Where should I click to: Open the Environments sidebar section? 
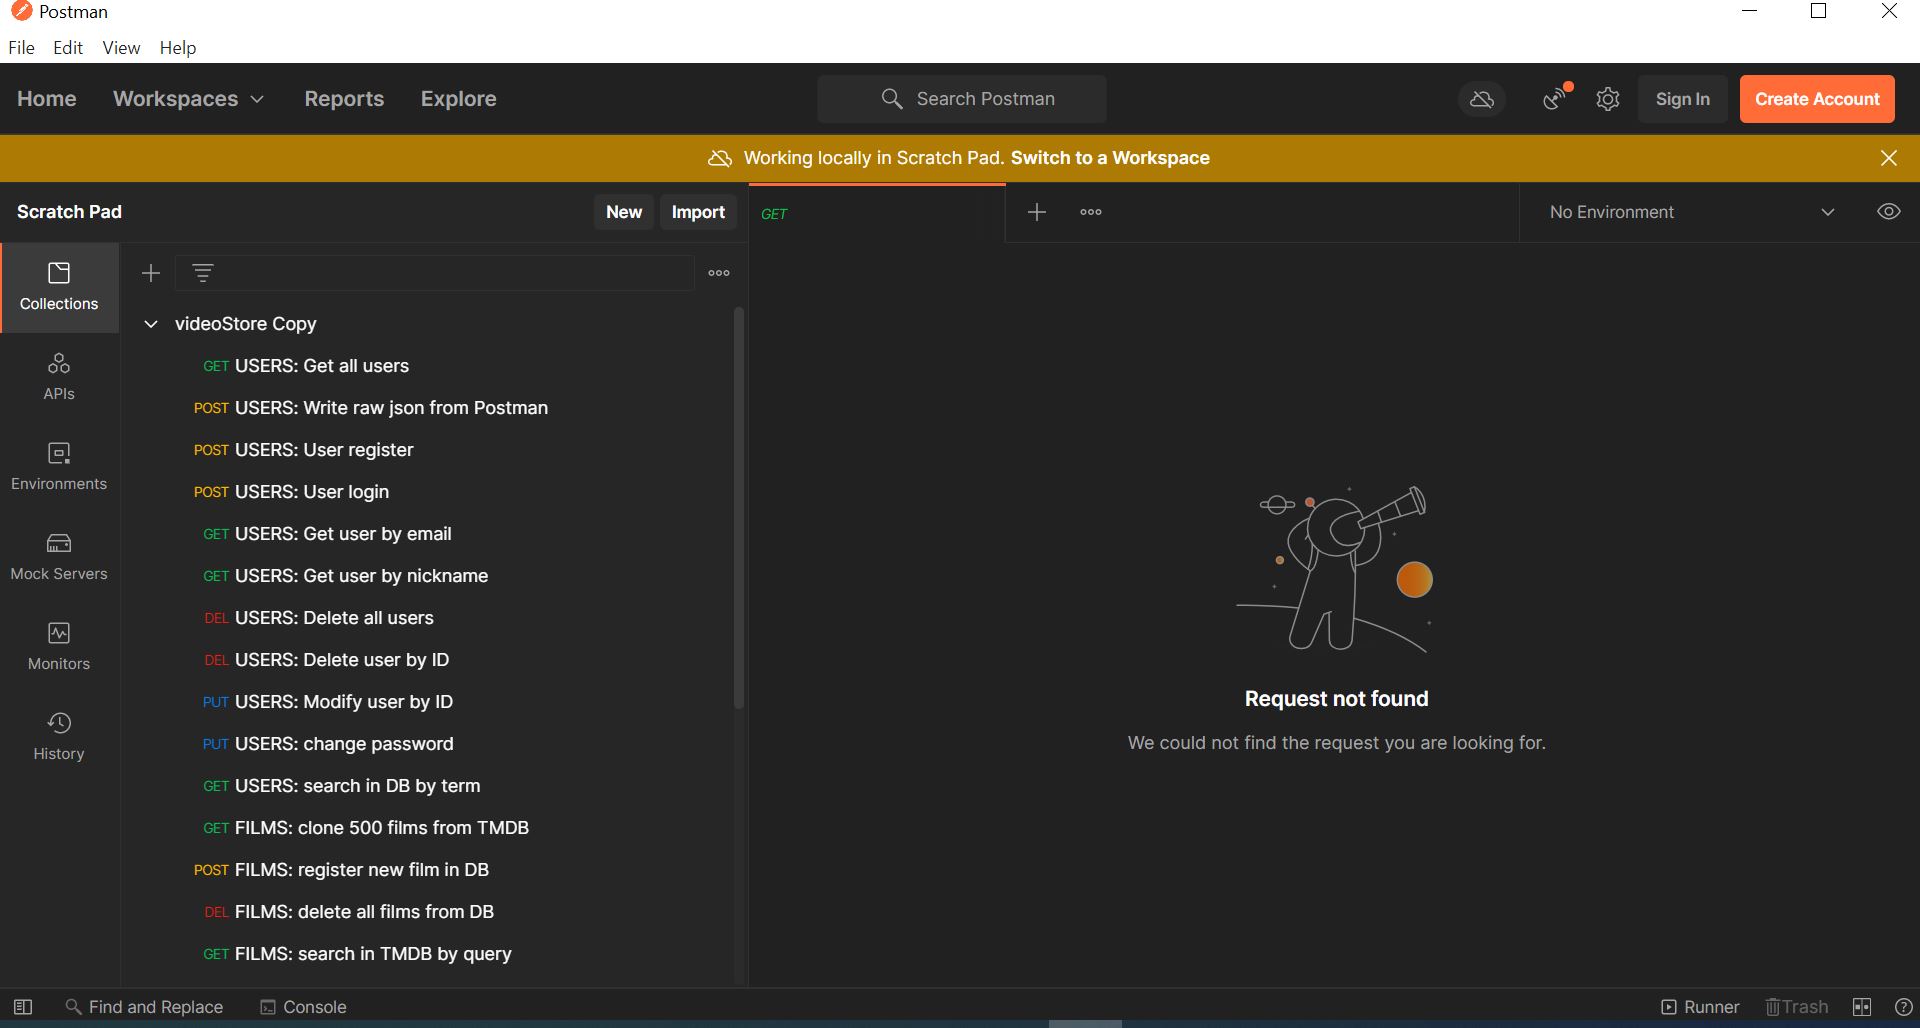[x=59, y=467]
